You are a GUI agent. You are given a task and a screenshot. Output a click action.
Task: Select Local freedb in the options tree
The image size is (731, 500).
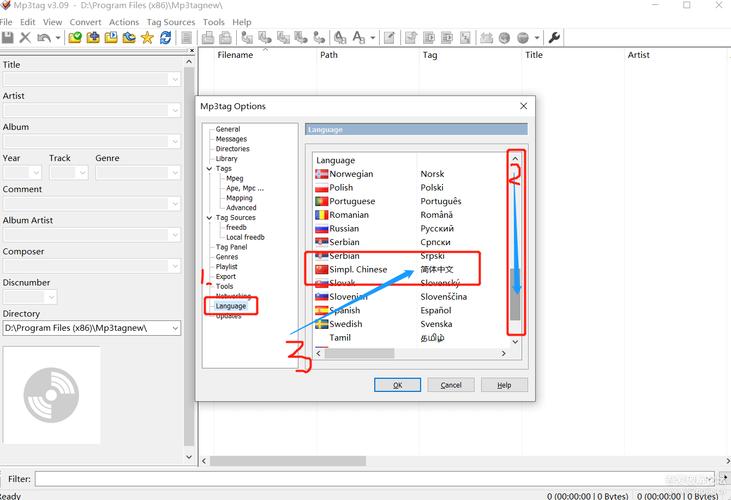245,237
